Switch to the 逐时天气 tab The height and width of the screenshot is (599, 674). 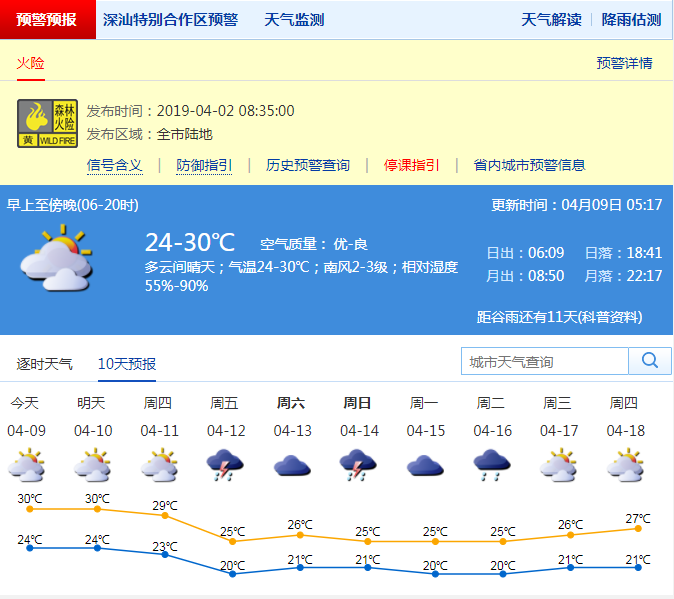44,363
